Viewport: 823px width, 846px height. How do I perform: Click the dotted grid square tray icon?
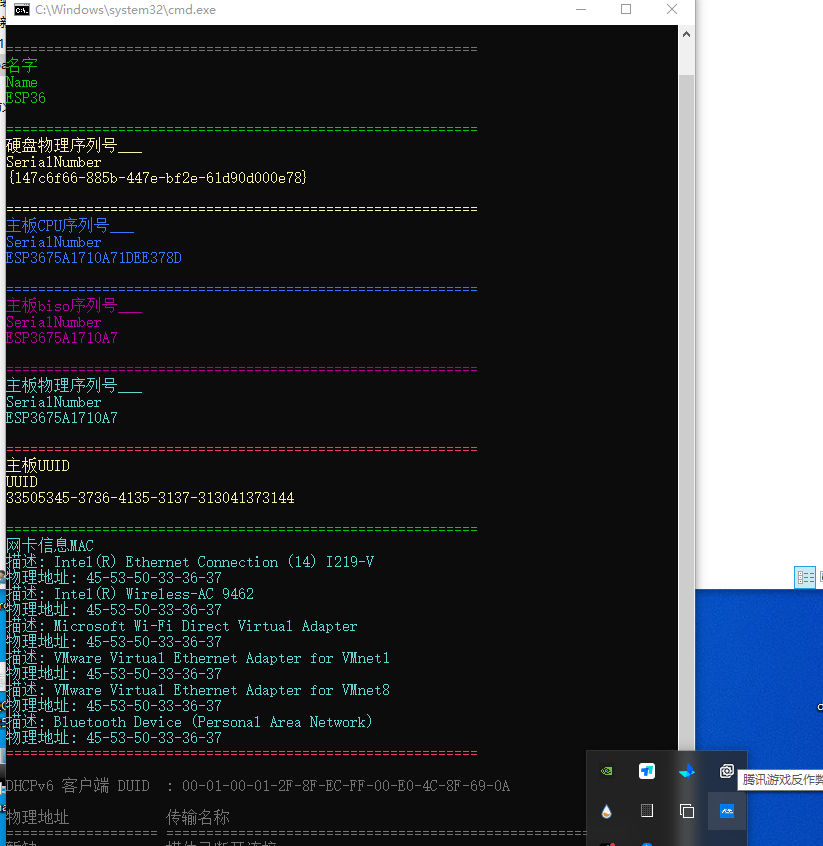pos(647,811)
